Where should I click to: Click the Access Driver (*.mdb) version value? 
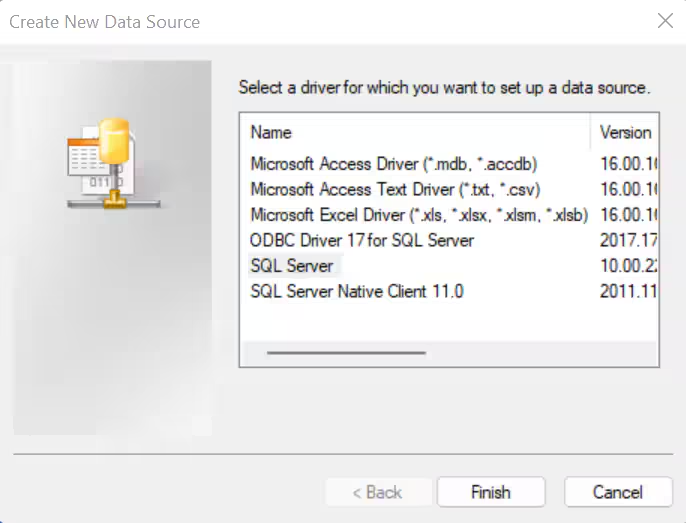pyautogui.click(x=628, y=164)
